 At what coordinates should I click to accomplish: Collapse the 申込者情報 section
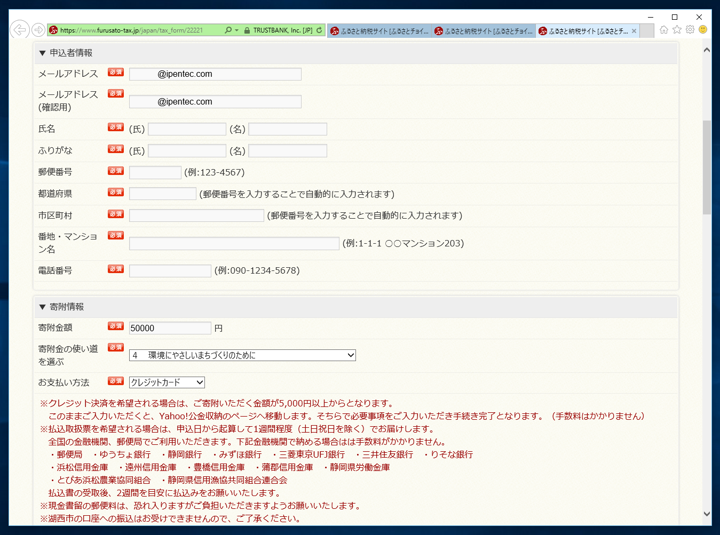coord(42,53)
